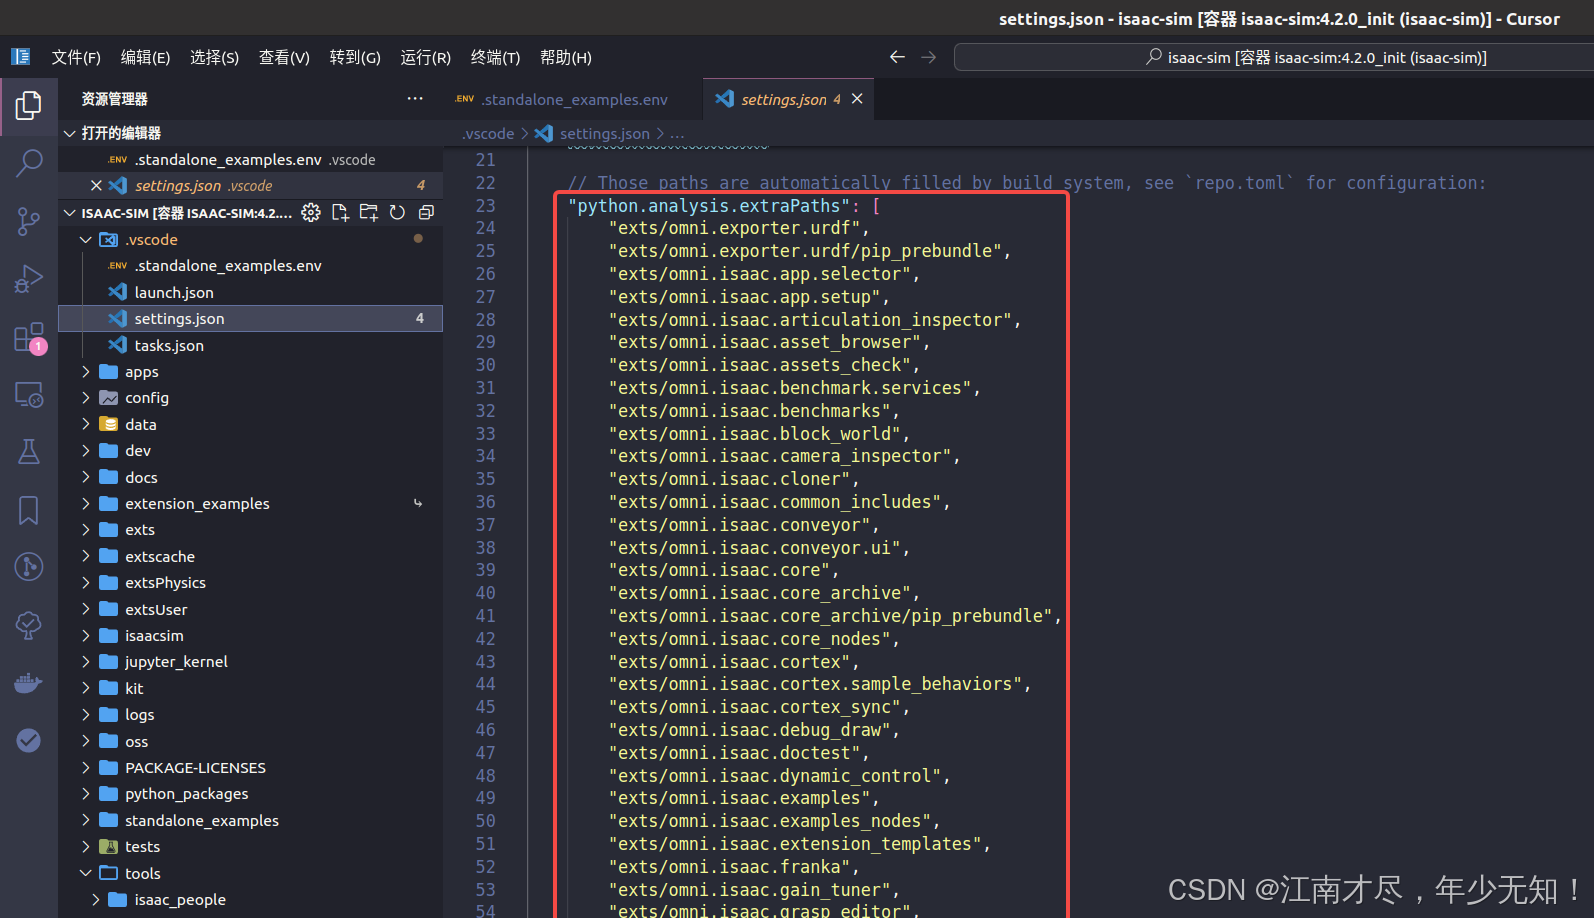Open the Remote Explorer view
Screen dimensions: 1594x918
coord(28,395)
